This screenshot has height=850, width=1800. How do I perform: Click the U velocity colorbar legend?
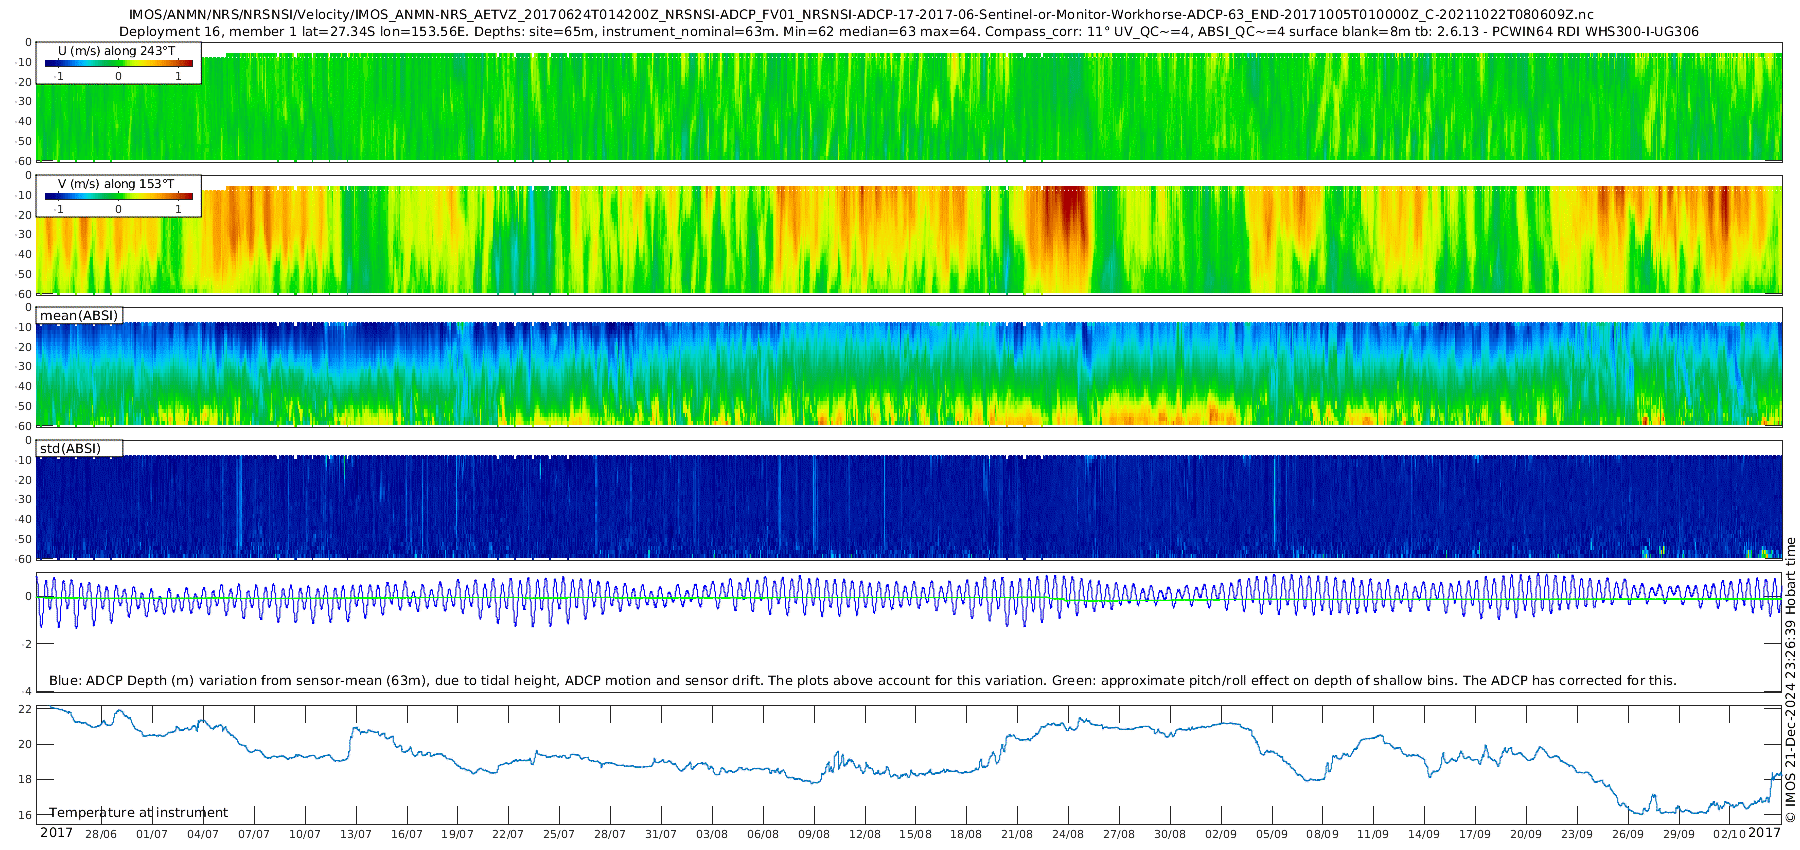tap(118, 63)
